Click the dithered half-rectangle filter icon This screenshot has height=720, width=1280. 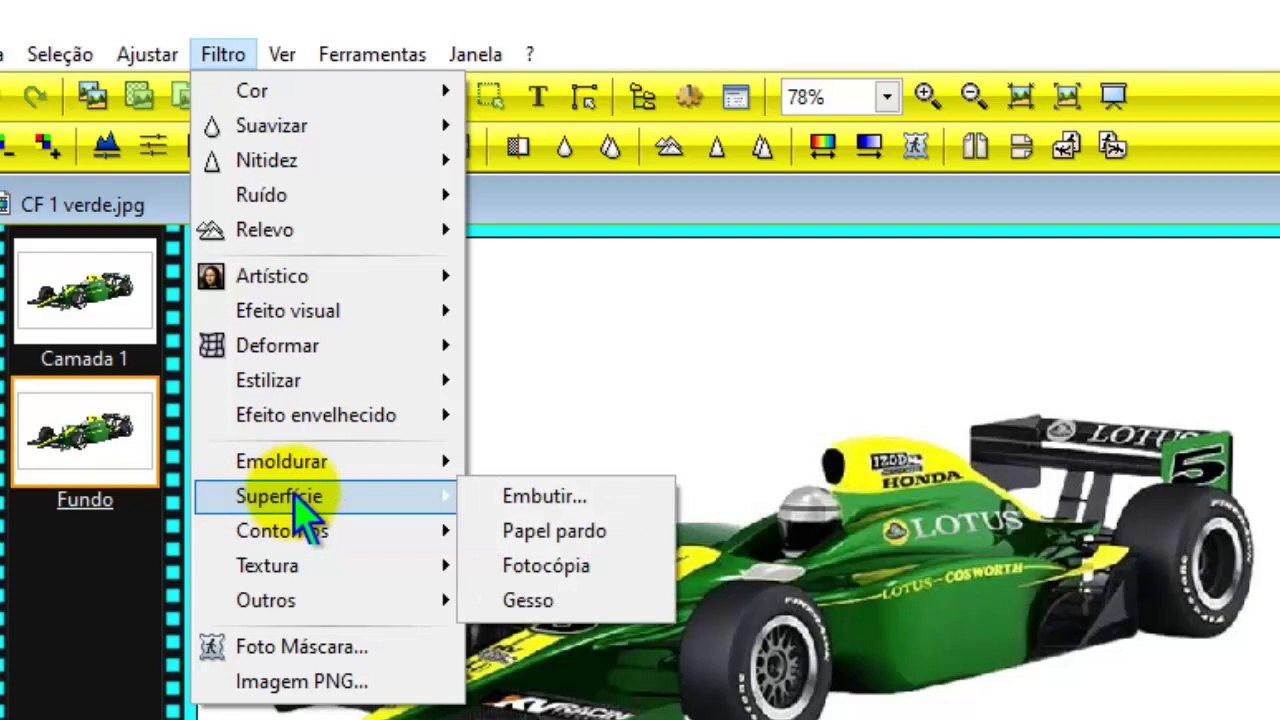[x=518, y=147]
